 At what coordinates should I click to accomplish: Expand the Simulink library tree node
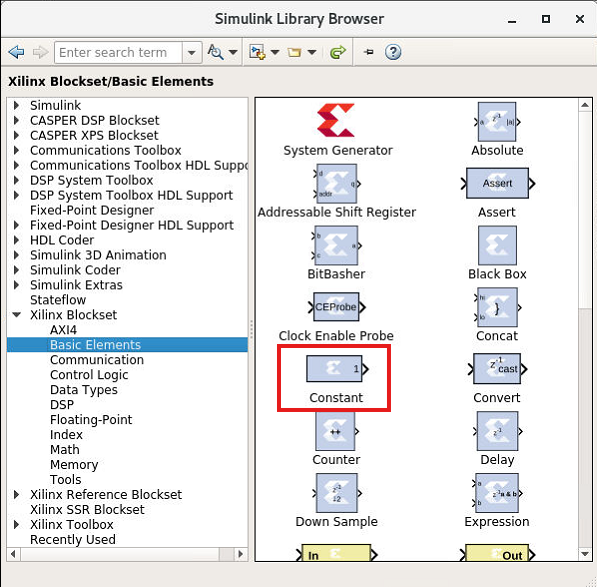coord(16,105)
